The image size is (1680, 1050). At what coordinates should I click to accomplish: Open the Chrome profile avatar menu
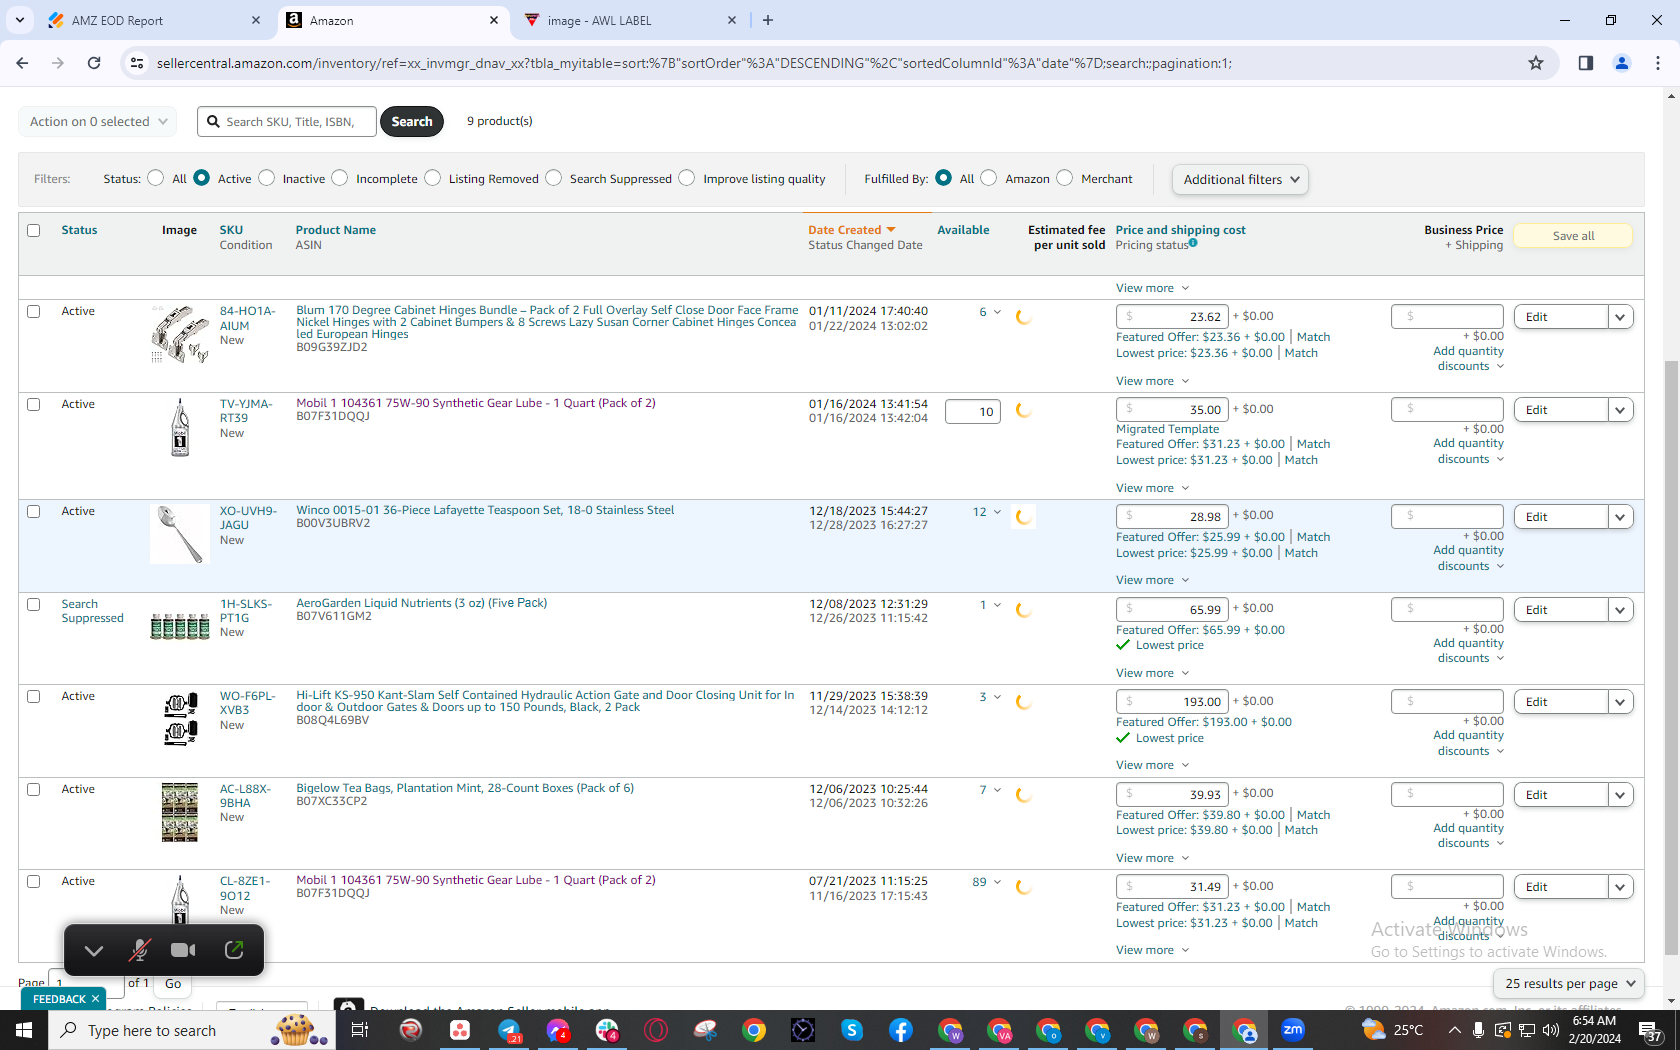coord(1622,63)
